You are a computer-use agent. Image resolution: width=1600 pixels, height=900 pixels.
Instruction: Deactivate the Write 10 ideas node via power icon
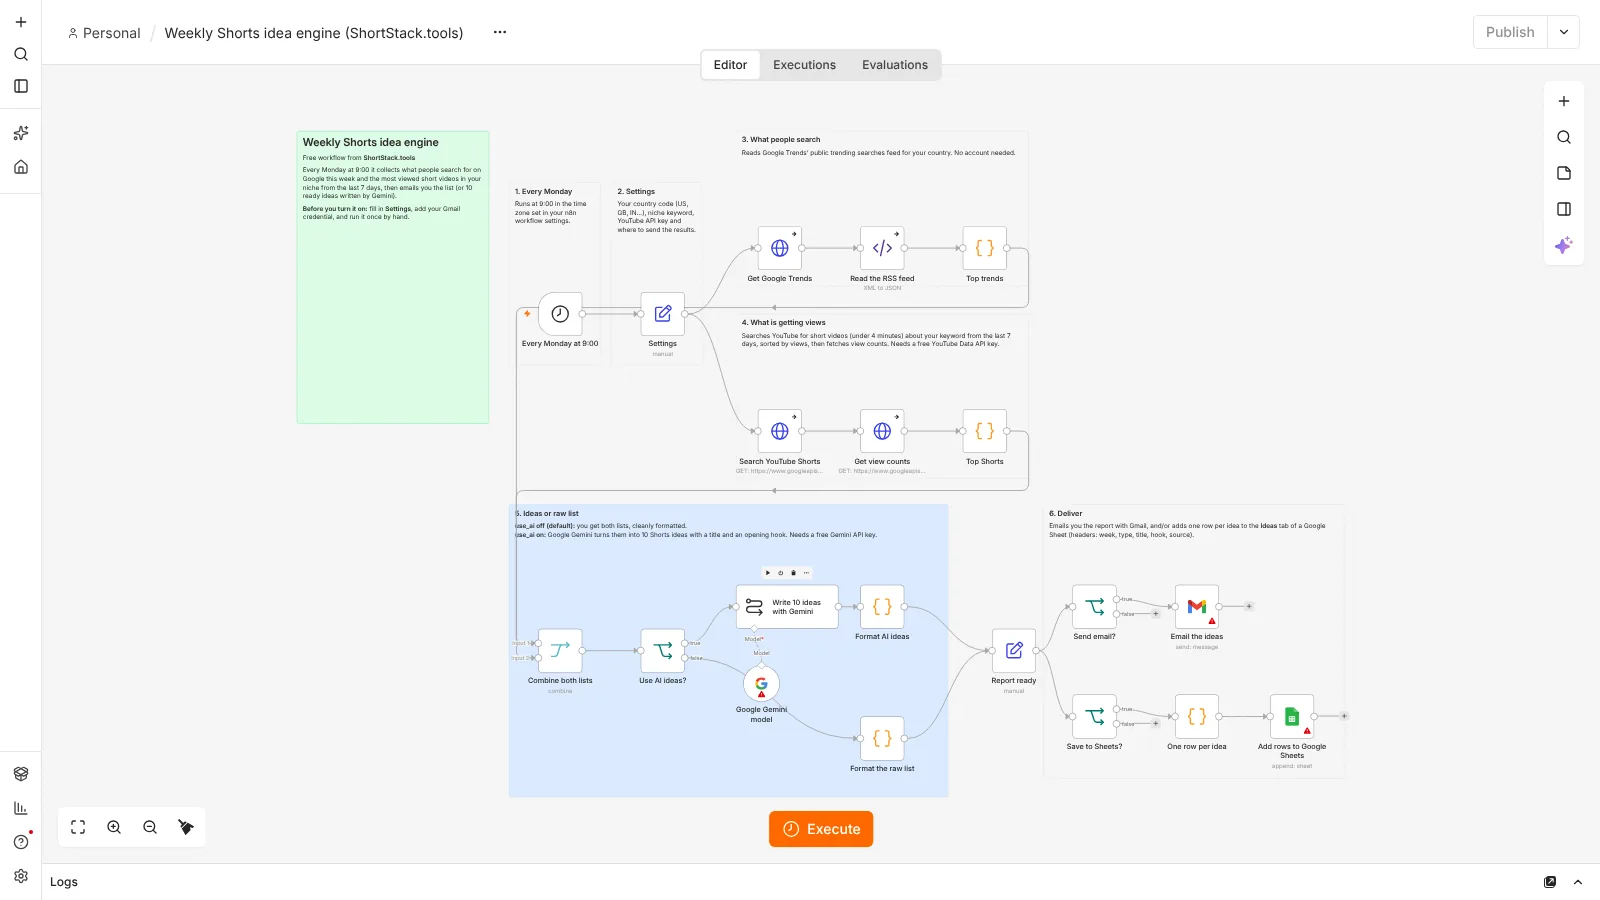(x=781, y=573)
